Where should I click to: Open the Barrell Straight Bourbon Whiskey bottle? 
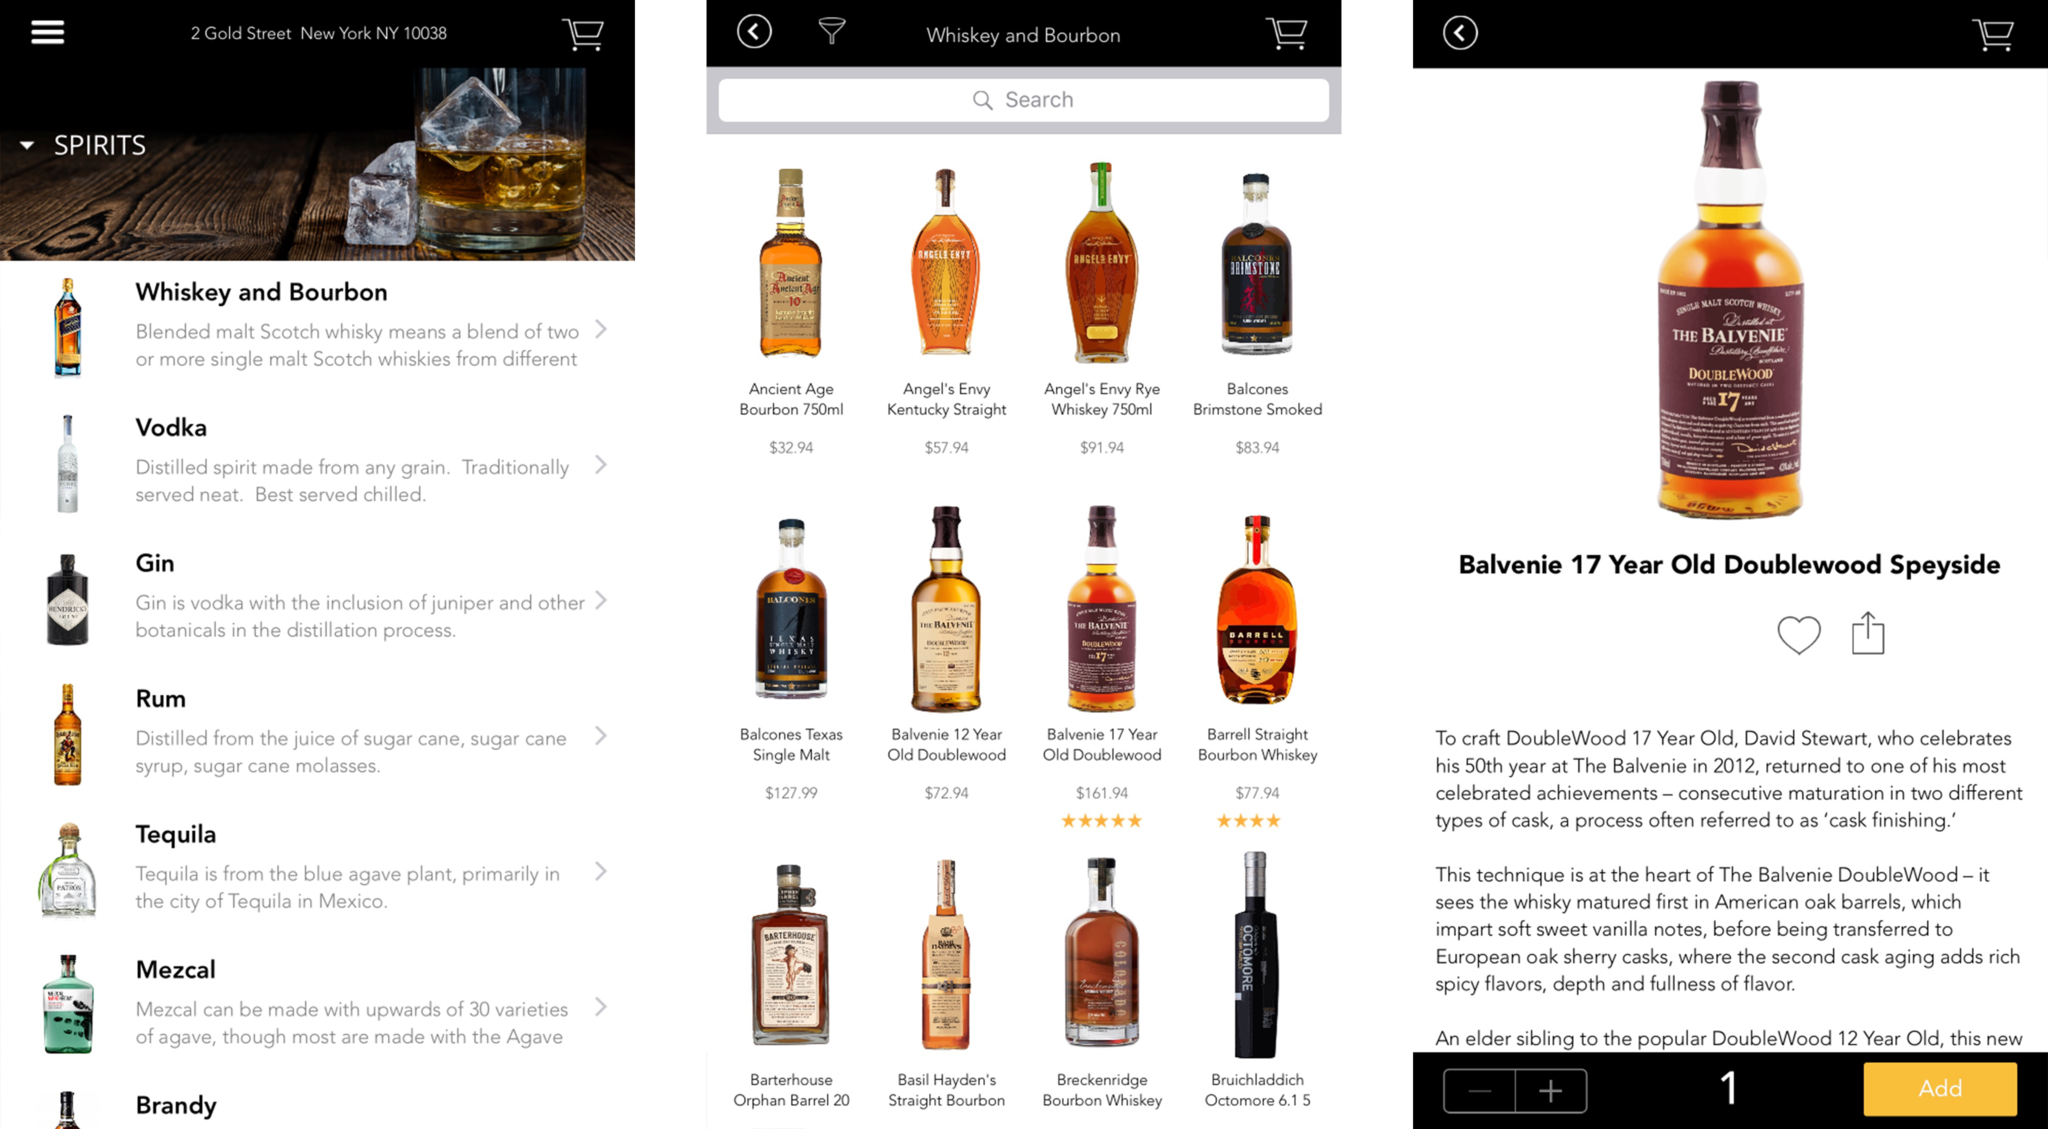[1257, 609]
